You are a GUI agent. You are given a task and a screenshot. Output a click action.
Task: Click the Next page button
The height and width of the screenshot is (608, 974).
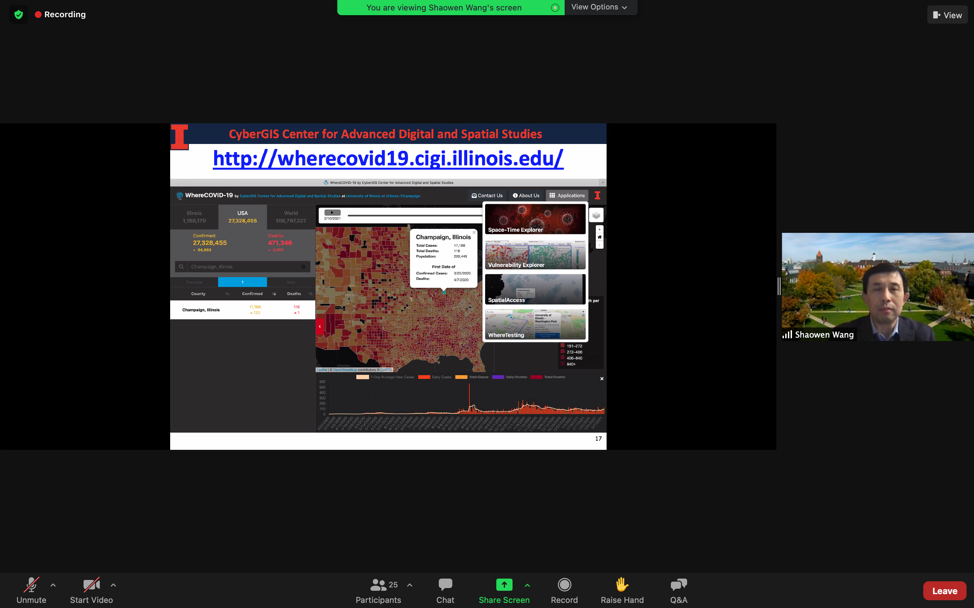(x=291, y=282)
